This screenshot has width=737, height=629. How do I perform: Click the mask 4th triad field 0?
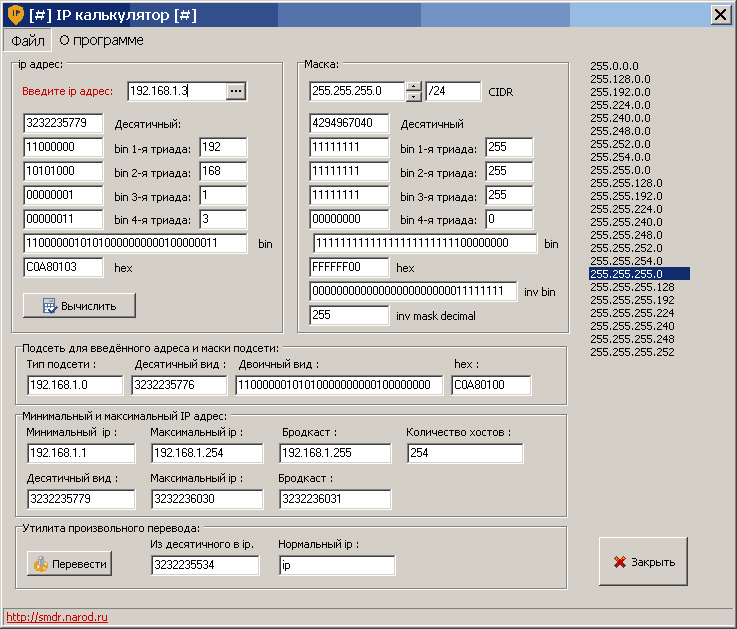click(509, 219)
